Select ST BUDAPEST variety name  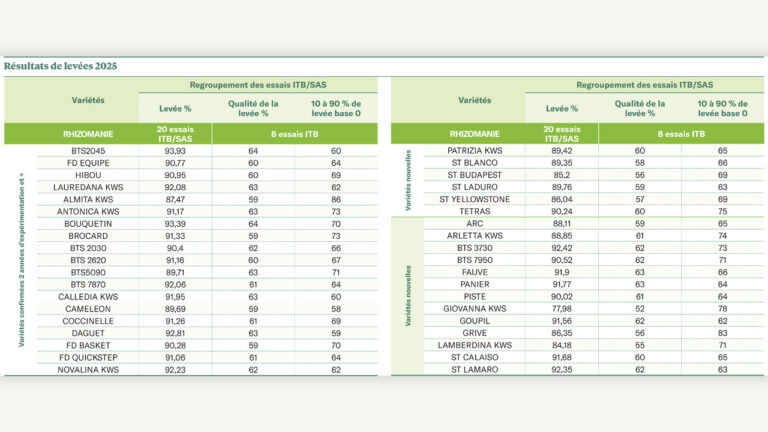coord(475,175)
